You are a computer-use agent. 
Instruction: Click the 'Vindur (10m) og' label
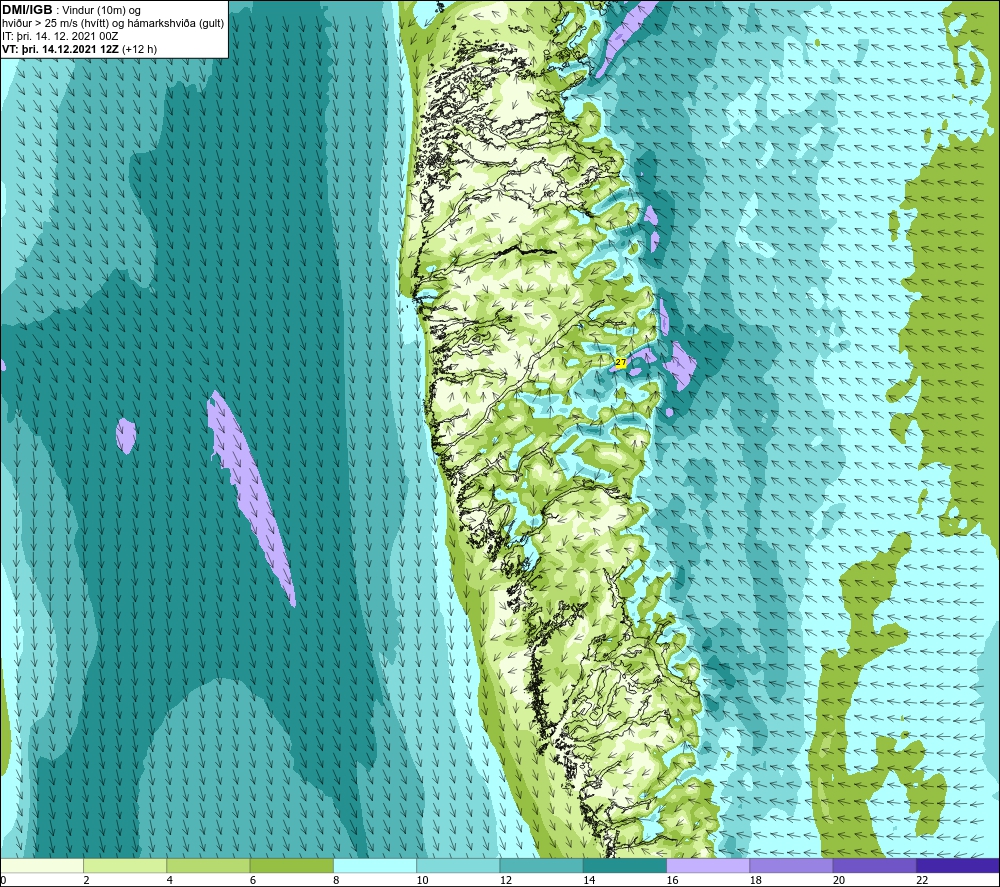103,10
